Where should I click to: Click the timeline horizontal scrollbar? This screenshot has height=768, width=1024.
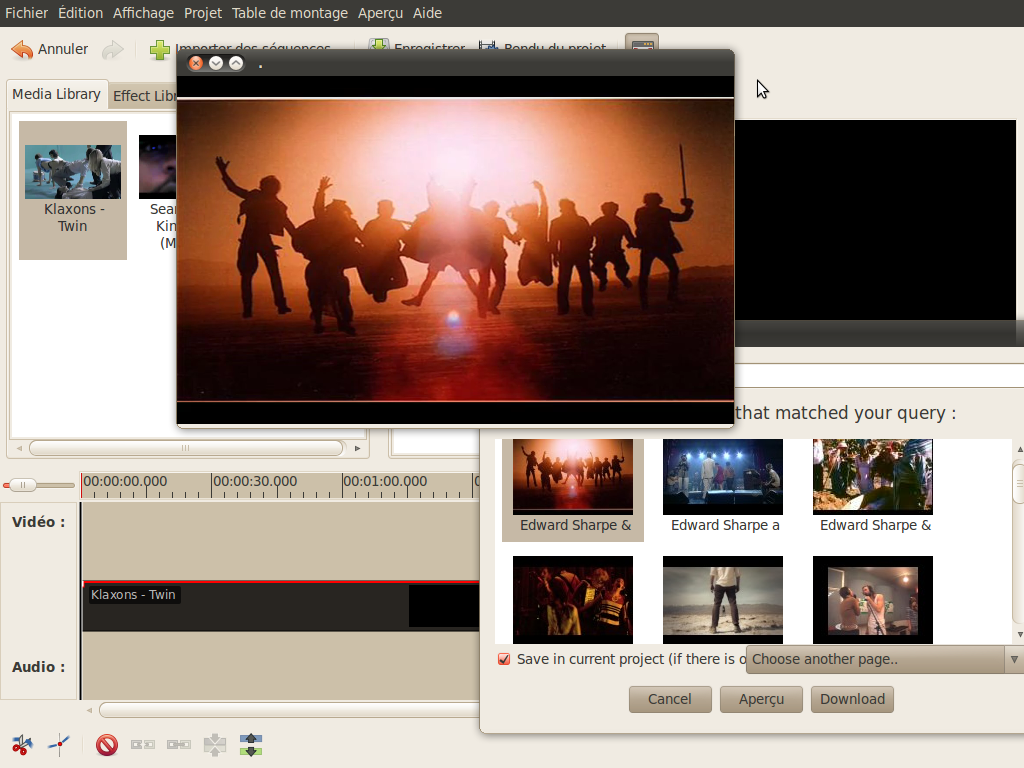[289, 710]
